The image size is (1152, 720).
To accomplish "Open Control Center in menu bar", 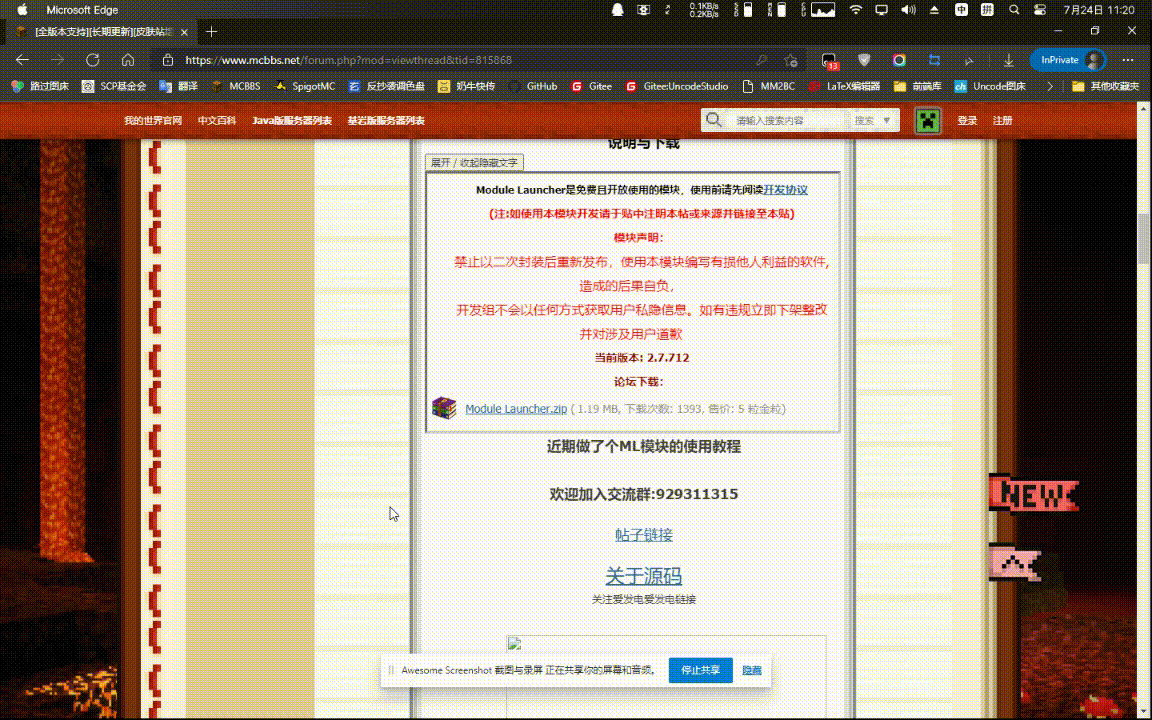I will coord(1040,10).
